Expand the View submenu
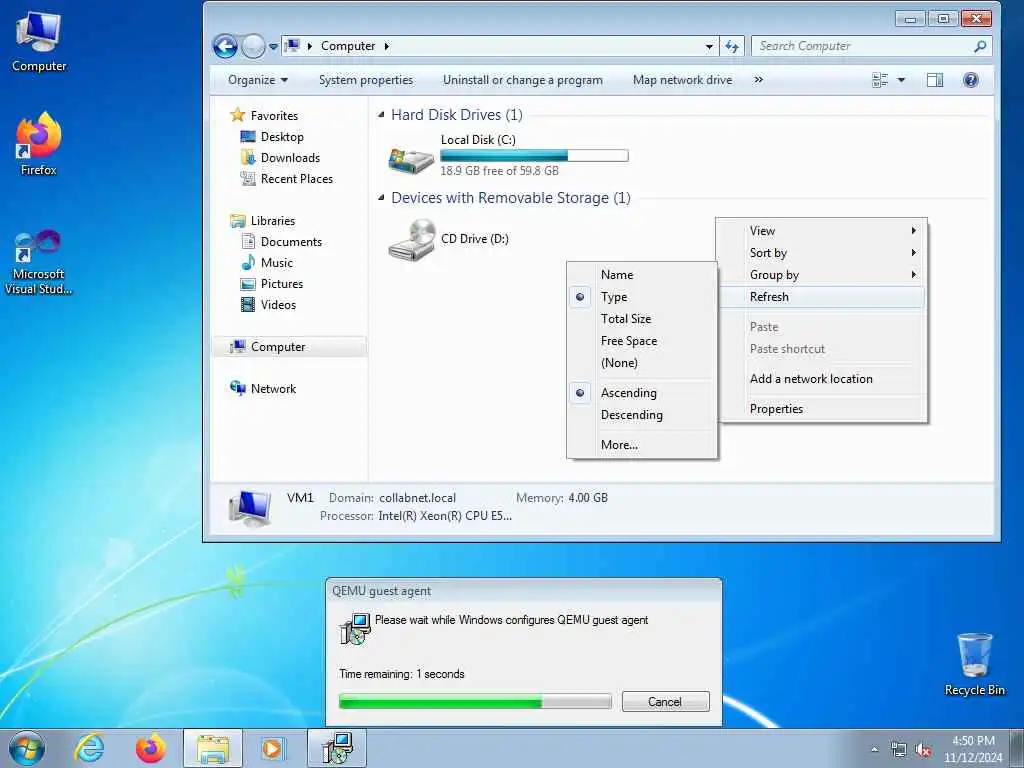Image resolution: width=1024 pixels, height=768 pixels. (822, 231)
